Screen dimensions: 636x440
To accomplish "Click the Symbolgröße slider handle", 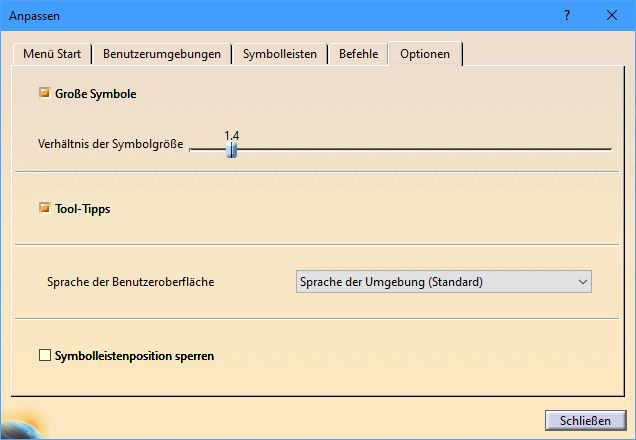I will point(231,149).
